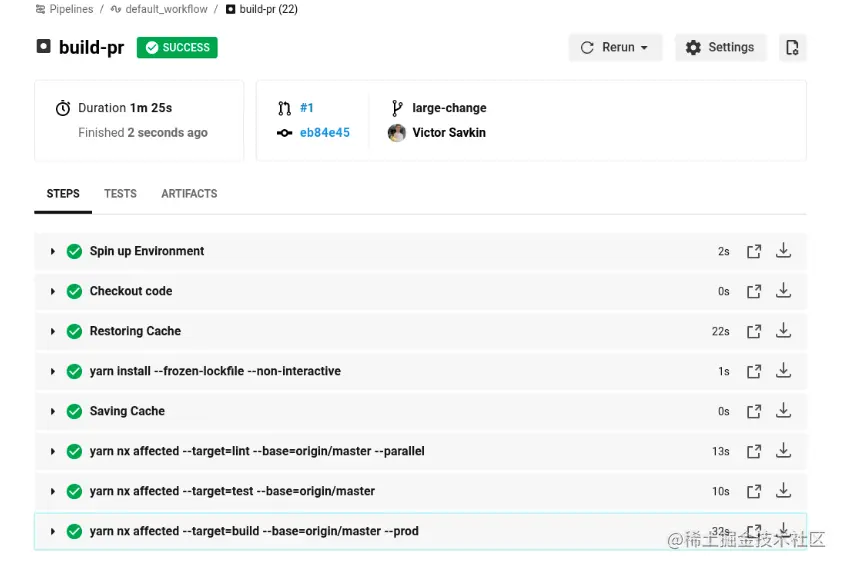Click the branch icon beside large-change
This screenshot has height=567, width=843.
(x=397, y=108)
